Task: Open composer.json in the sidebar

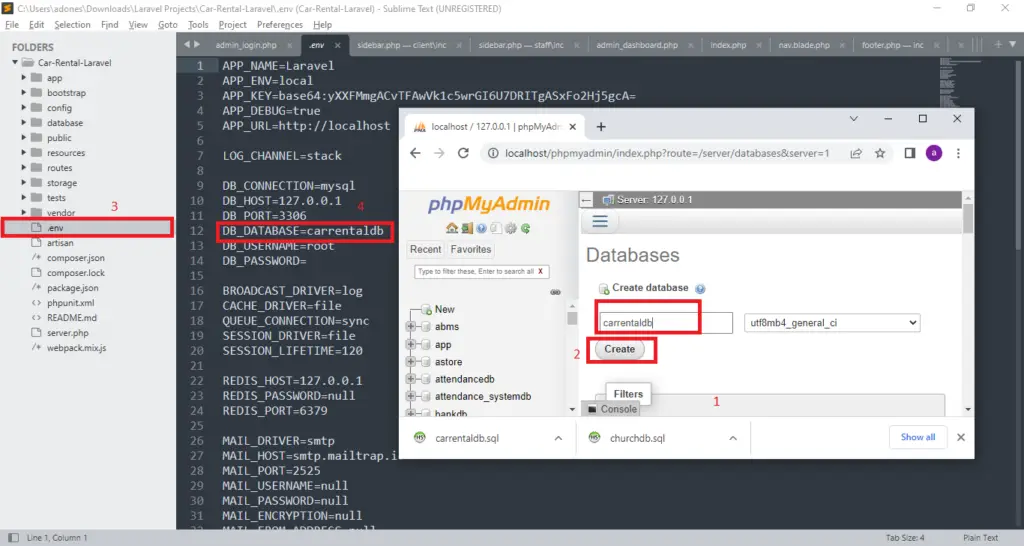Action: click(75, 258)
